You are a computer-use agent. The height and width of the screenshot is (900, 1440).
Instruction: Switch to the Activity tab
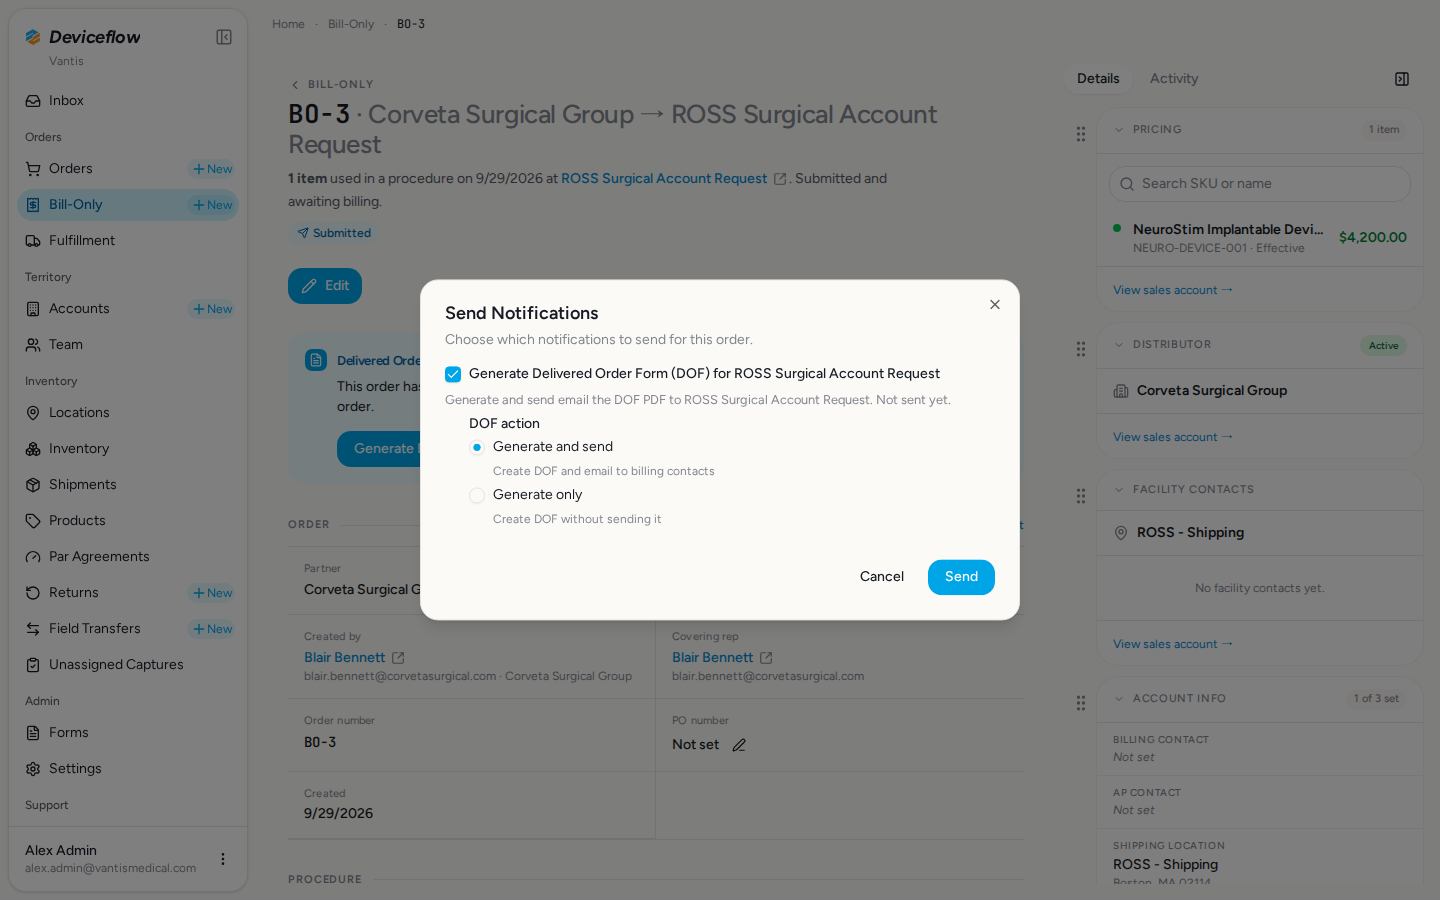[1174, 79]
